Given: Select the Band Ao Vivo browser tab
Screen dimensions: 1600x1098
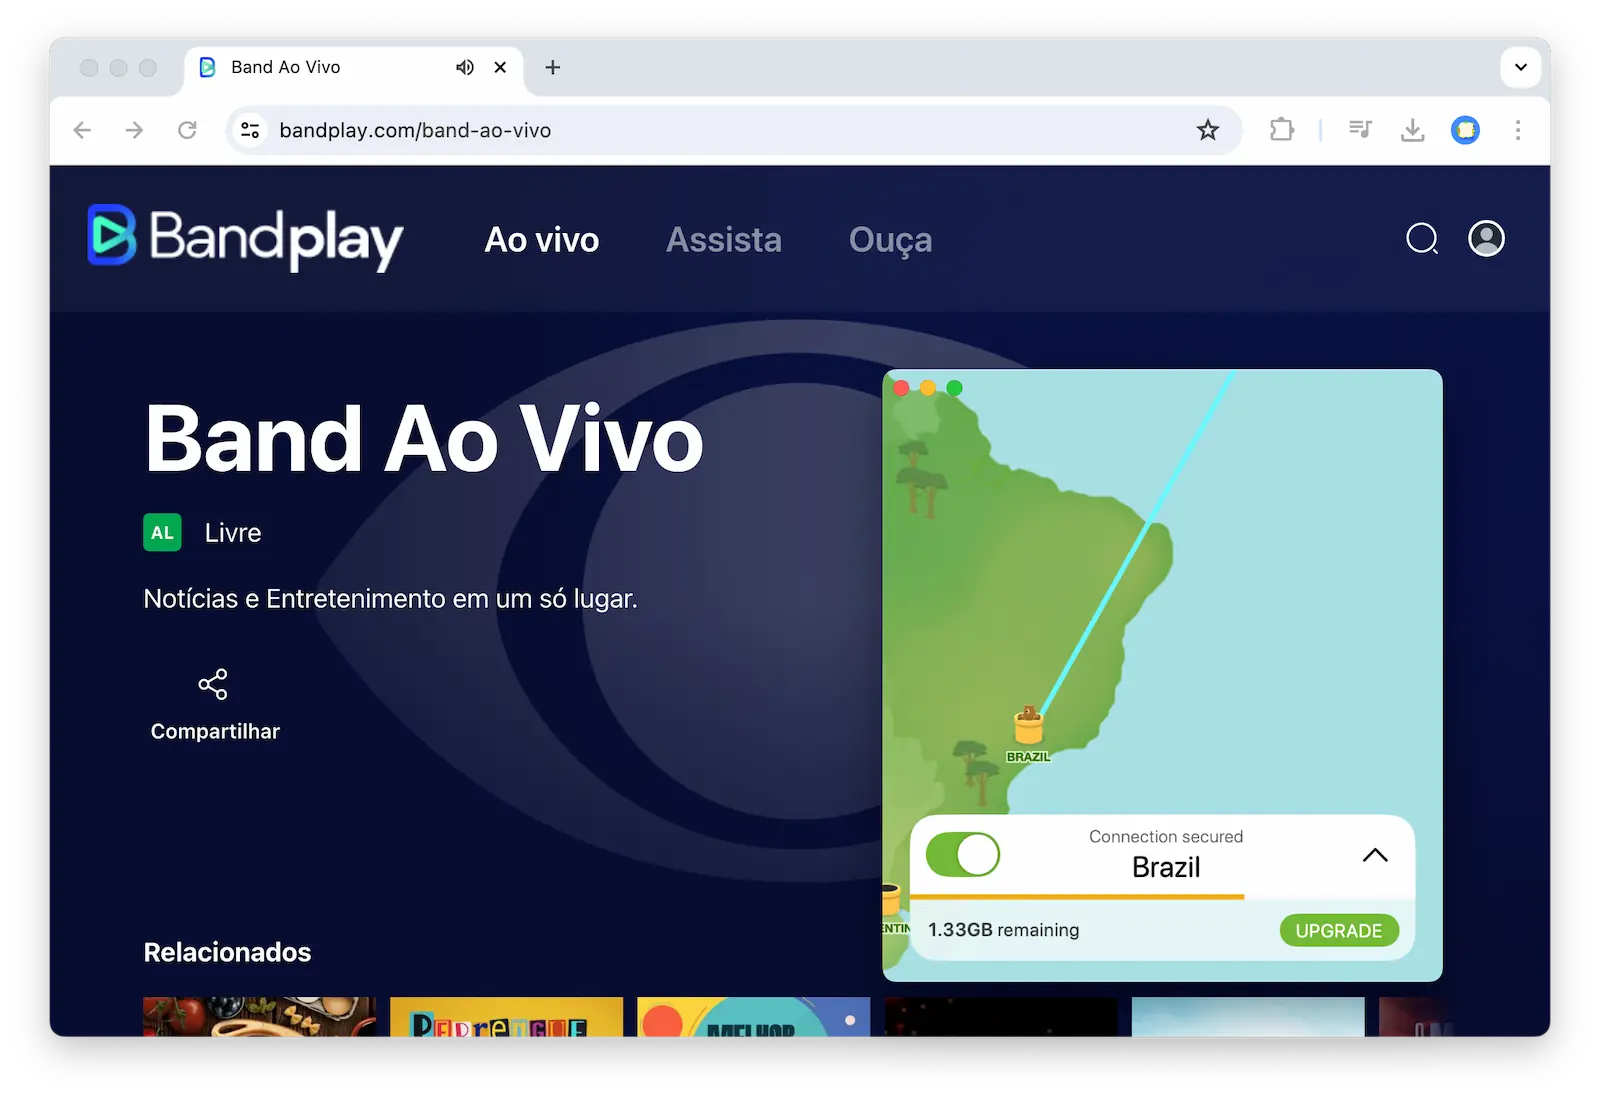Looking at the screenshot, I should [353, 67].
